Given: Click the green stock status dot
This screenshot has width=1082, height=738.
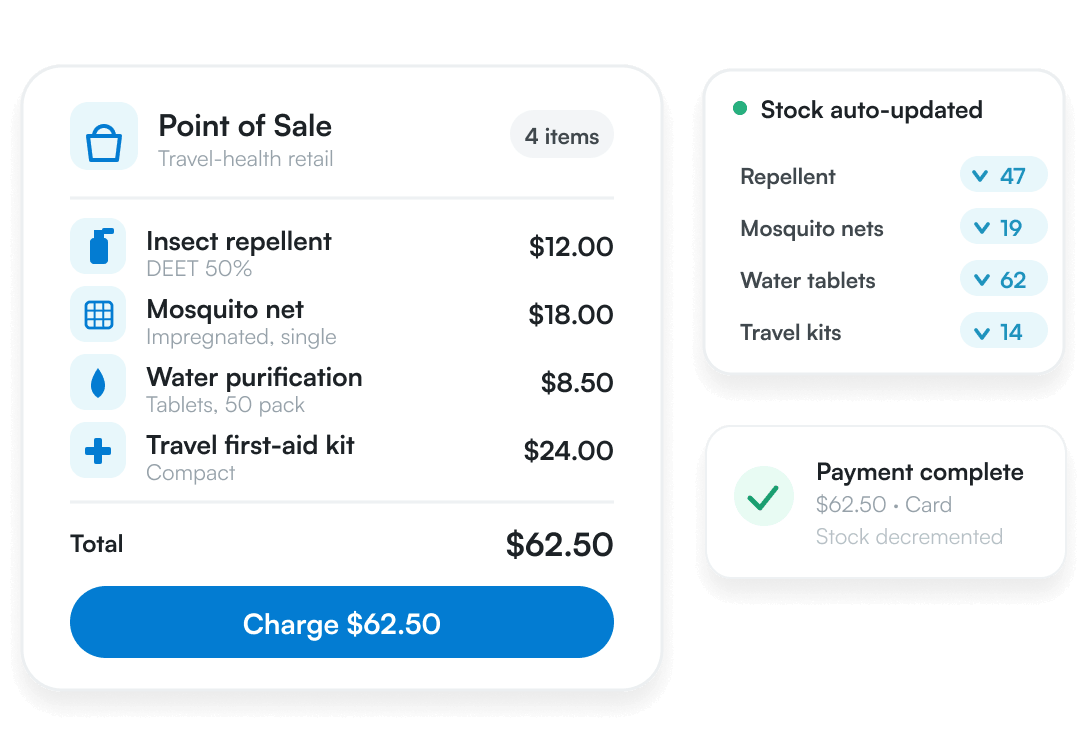Looking at the screenshot, I should pos(740,108).
